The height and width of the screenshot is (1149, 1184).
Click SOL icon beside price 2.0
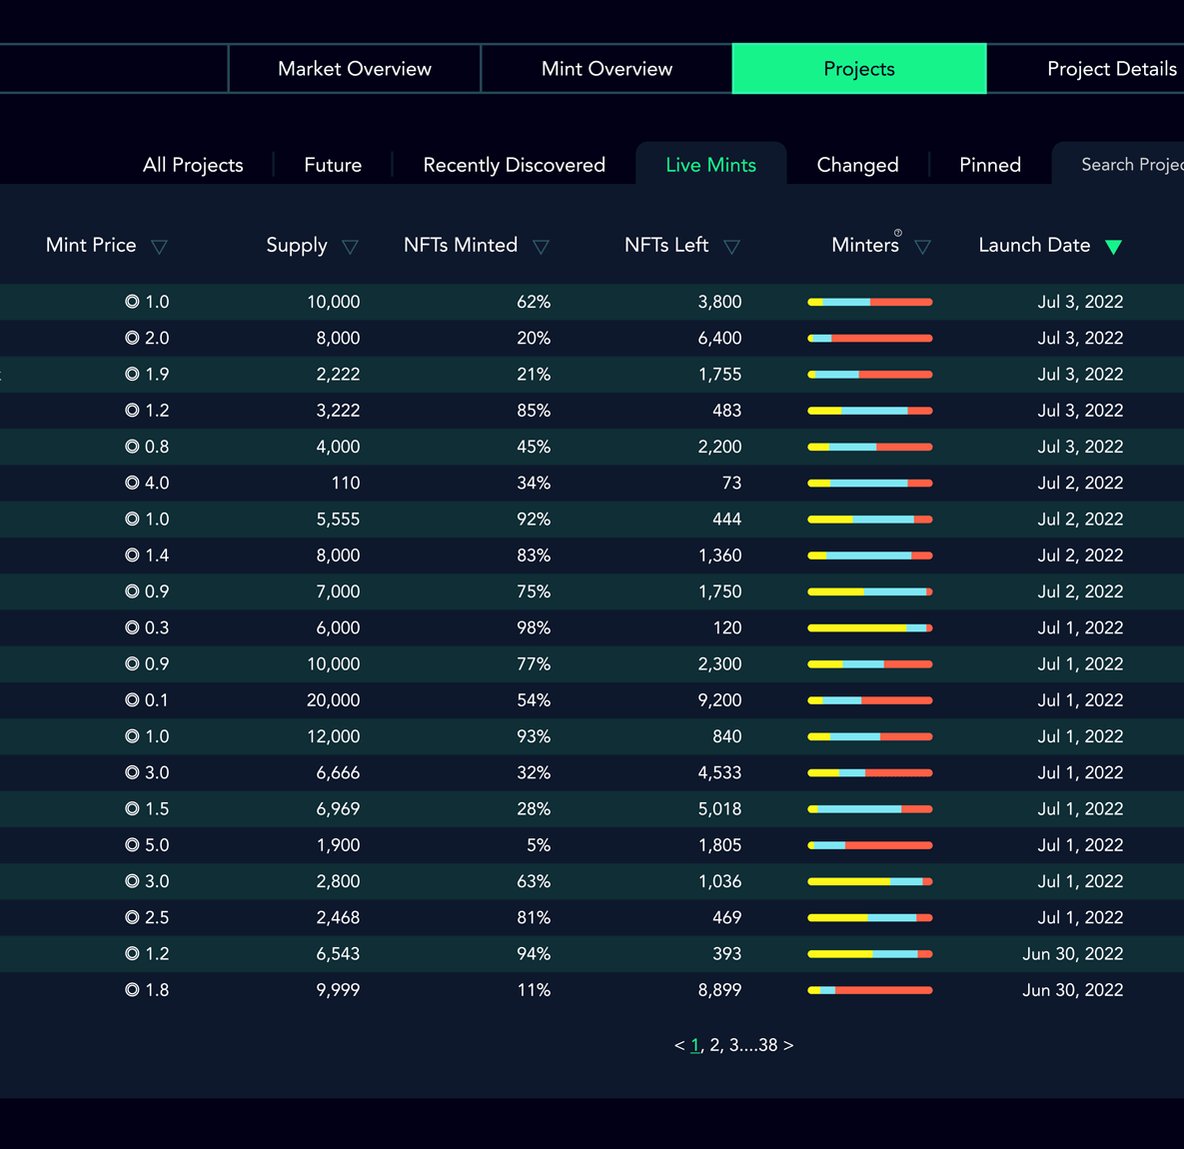[132, 337]
